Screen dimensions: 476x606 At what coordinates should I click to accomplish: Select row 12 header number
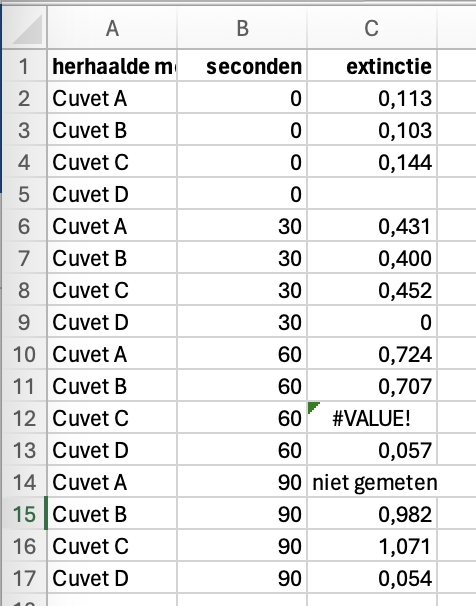pos(24,417)
